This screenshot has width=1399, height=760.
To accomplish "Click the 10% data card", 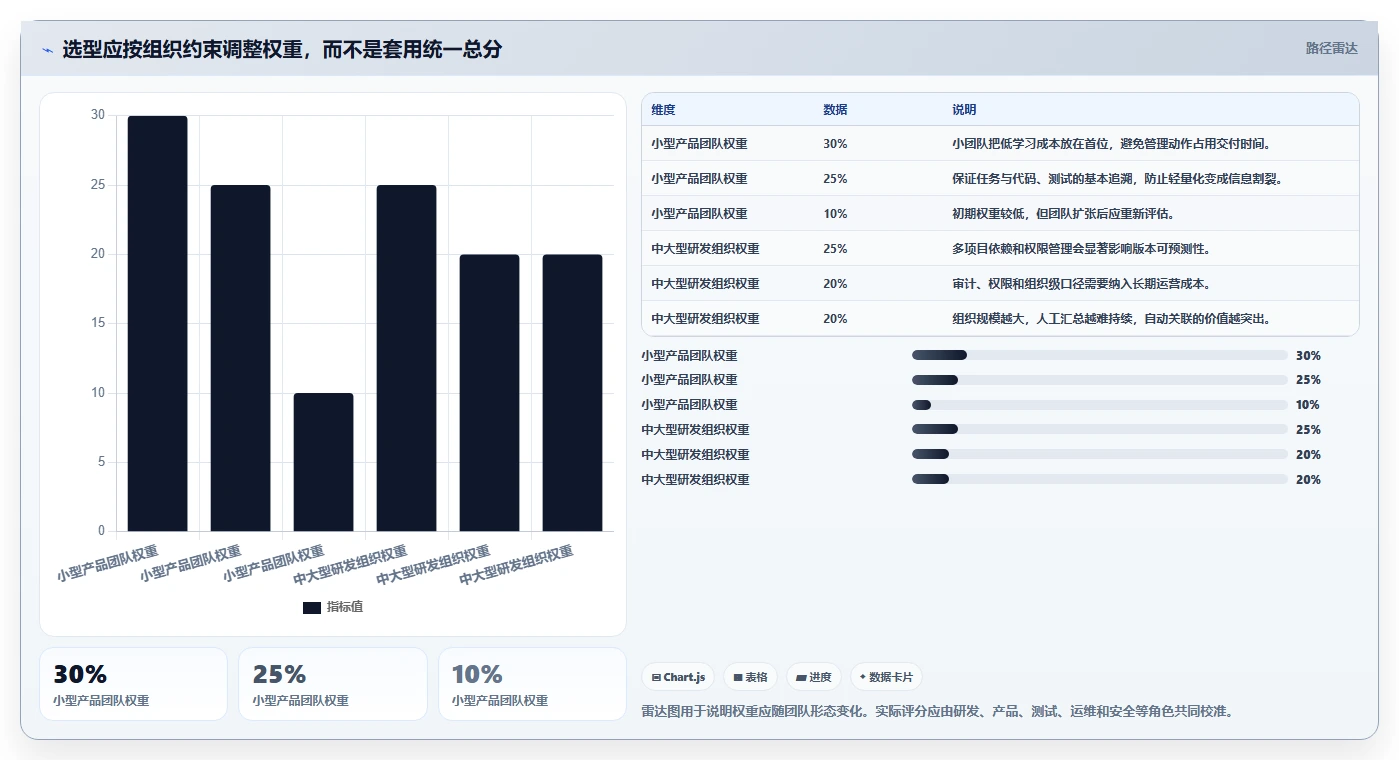I will [532, 684].
